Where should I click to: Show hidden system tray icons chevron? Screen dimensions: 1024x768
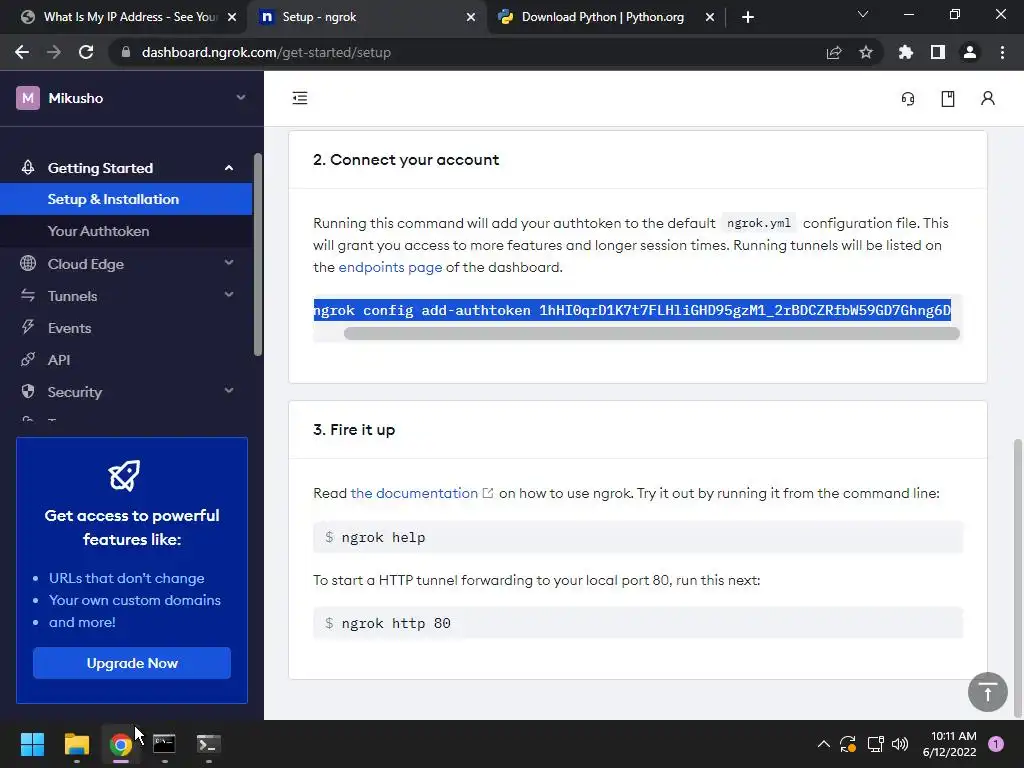824,744
